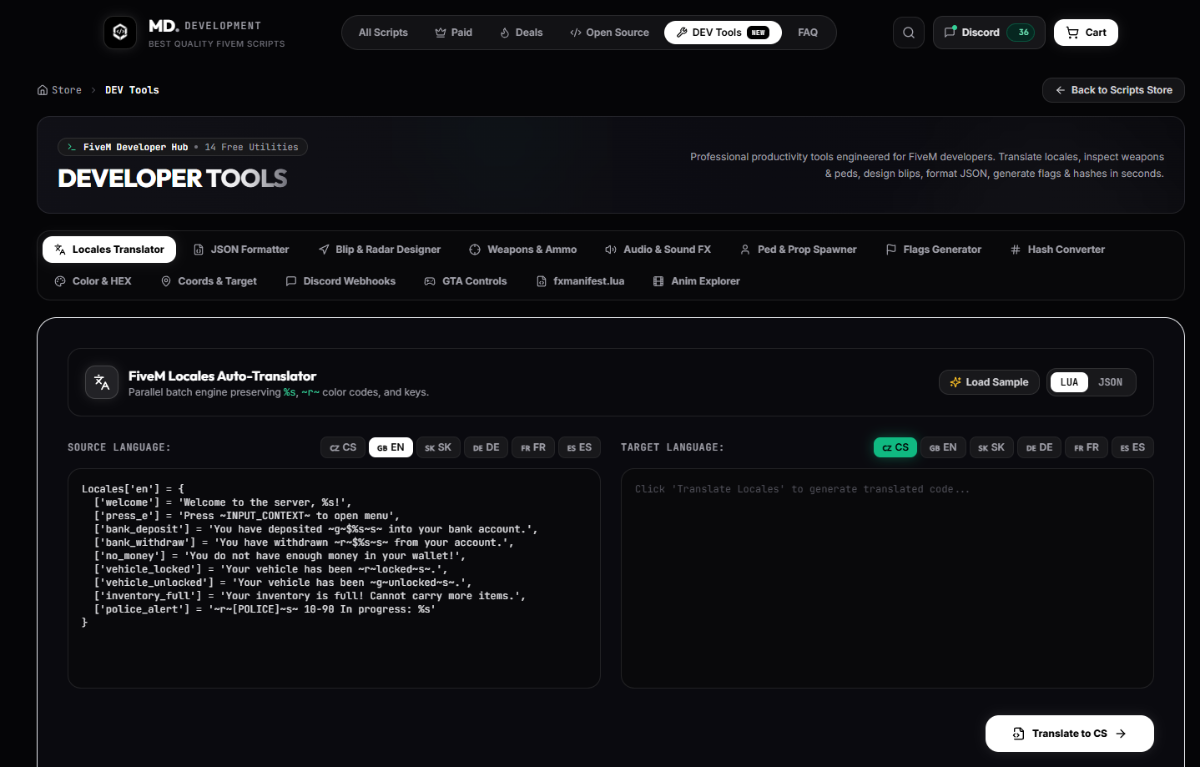Select LUA output format

coord(1069,382)
